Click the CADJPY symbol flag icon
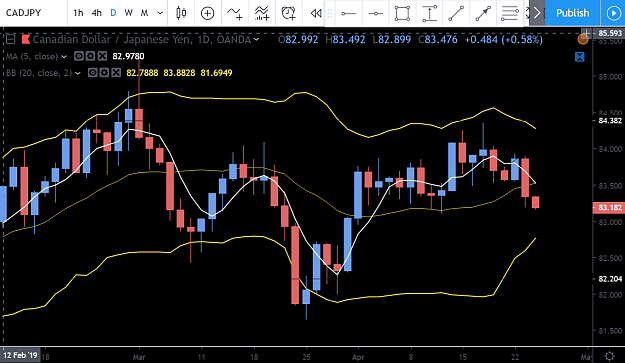 coord(26,39)
